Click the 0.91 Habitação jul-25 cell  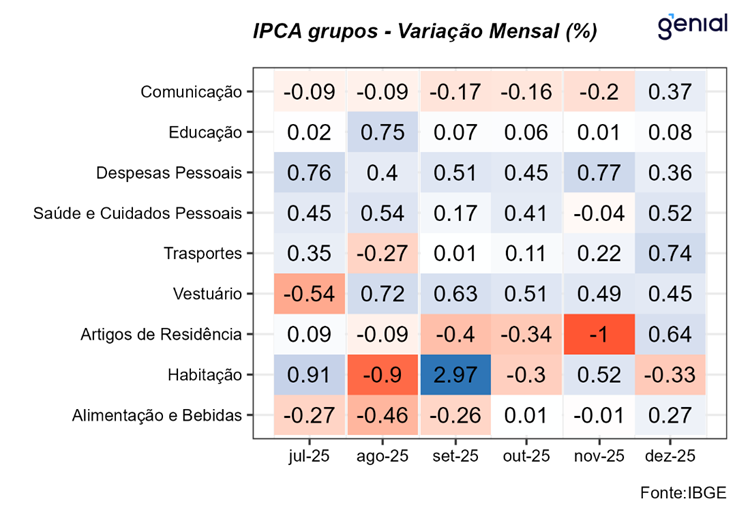coord(310,374)
